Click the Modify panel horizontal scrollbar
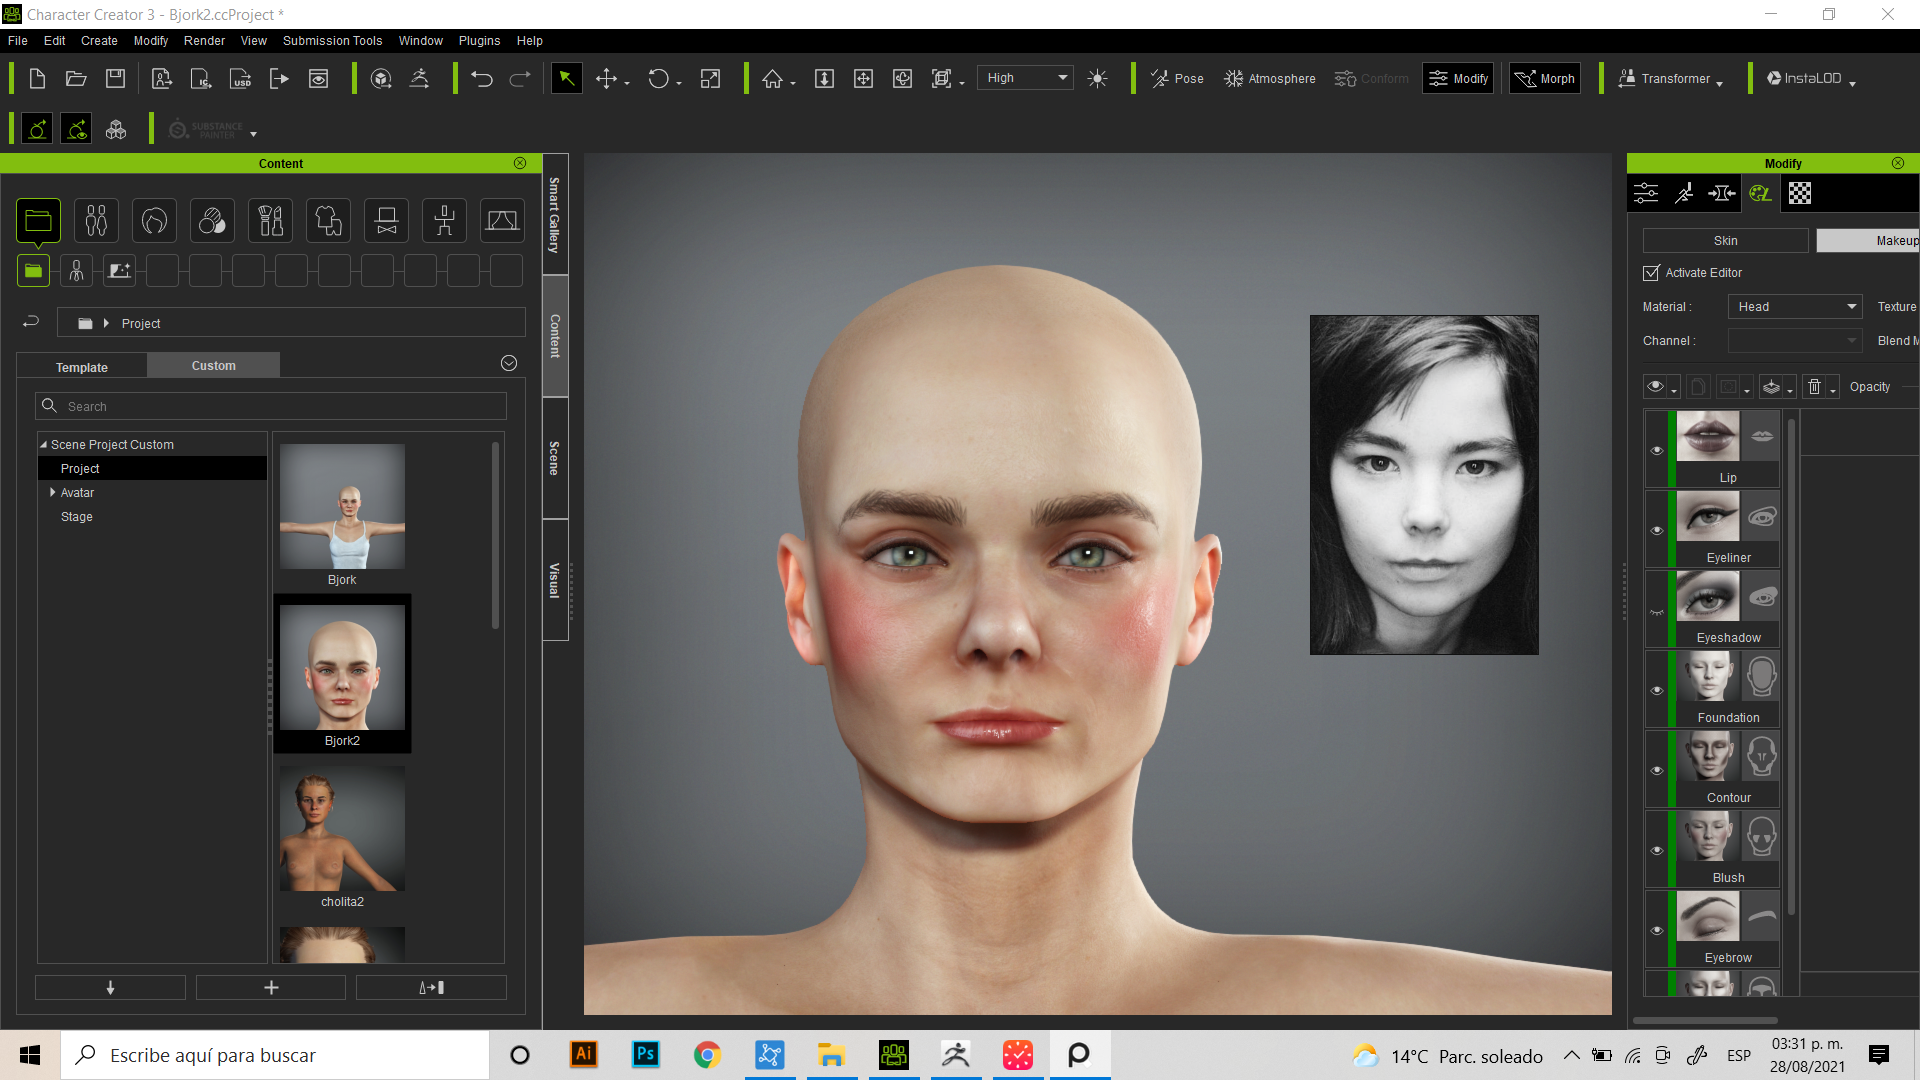The height and width of the screenshot is (1080, 1920). pyautogui.click(x=1705, y=1021)
